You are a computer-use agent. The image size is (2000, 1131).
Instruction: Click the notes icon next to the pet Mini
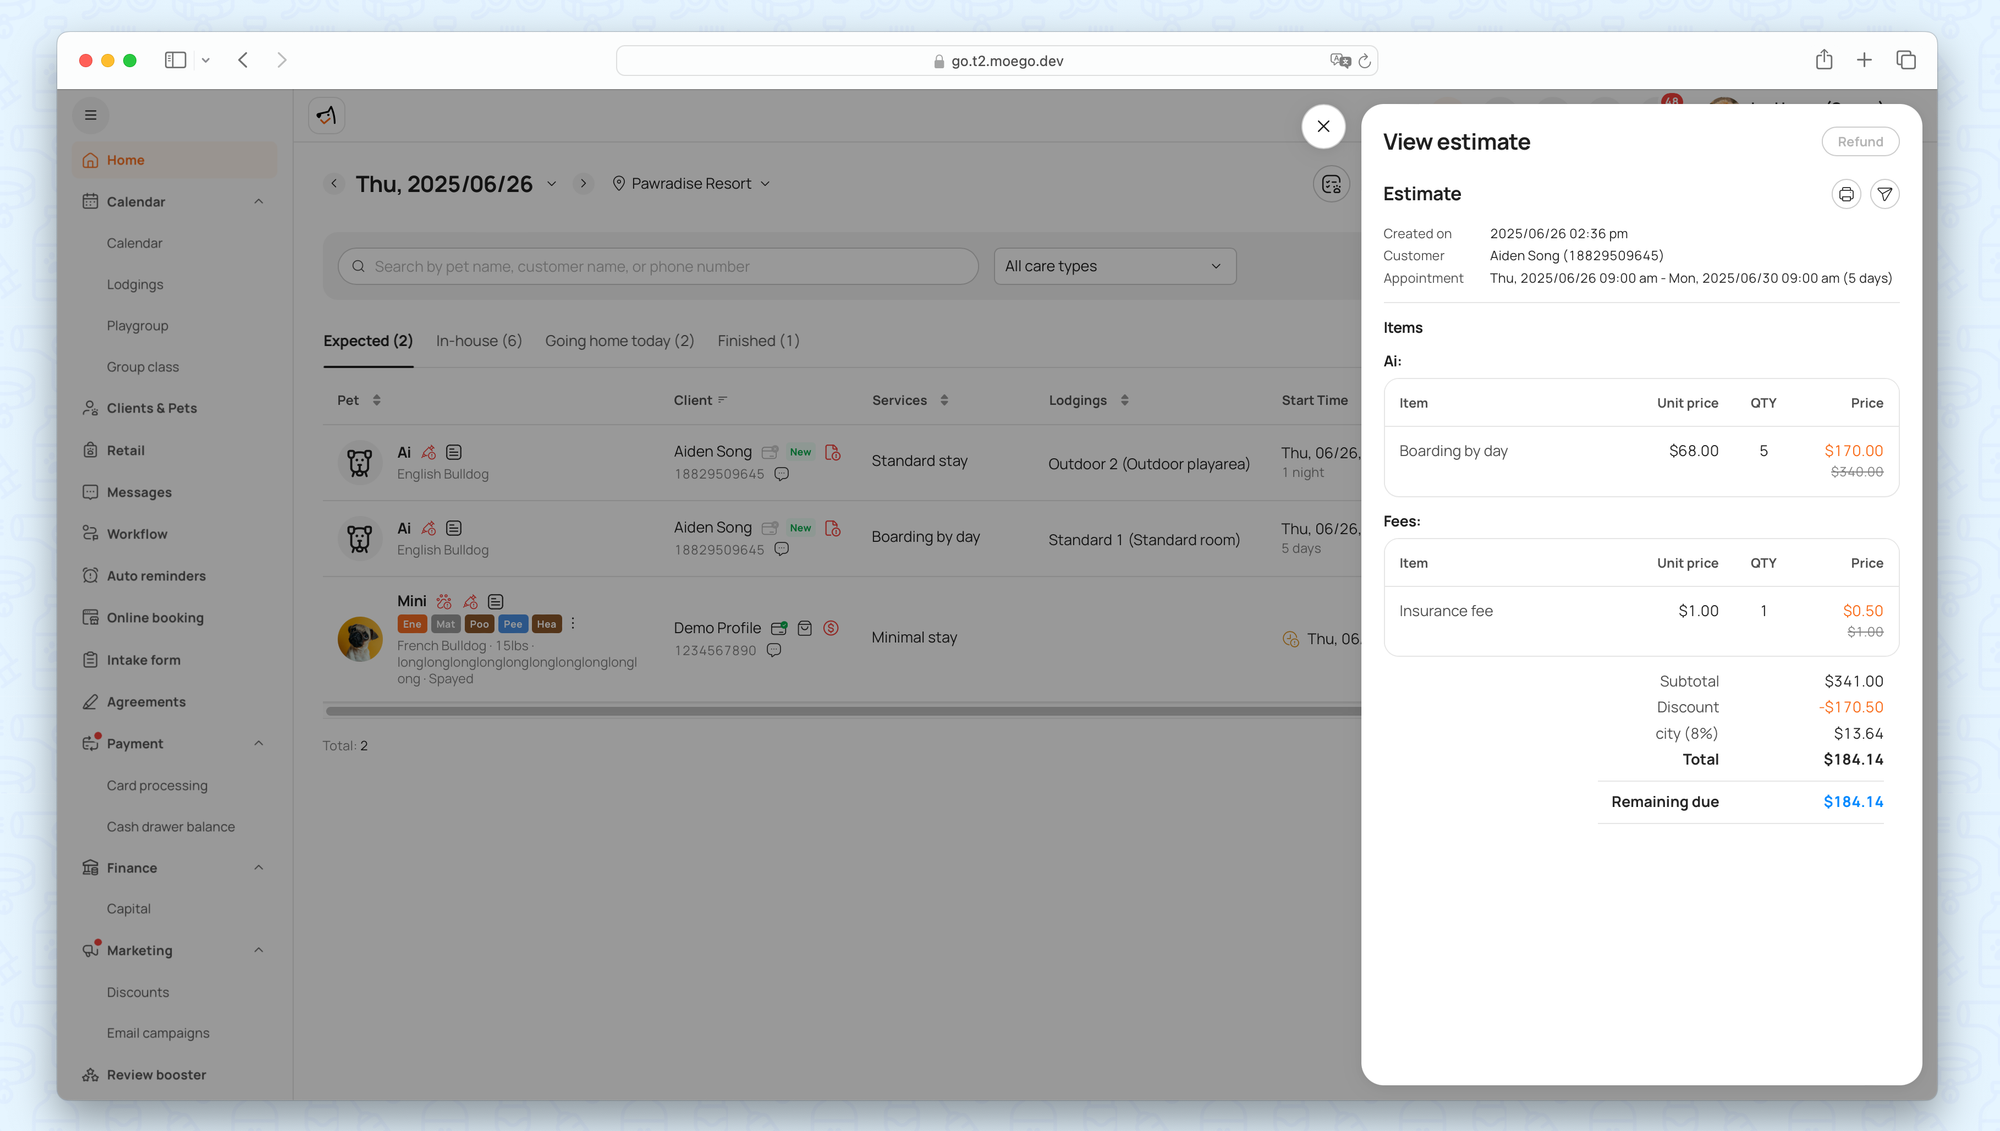pos(495,601)
